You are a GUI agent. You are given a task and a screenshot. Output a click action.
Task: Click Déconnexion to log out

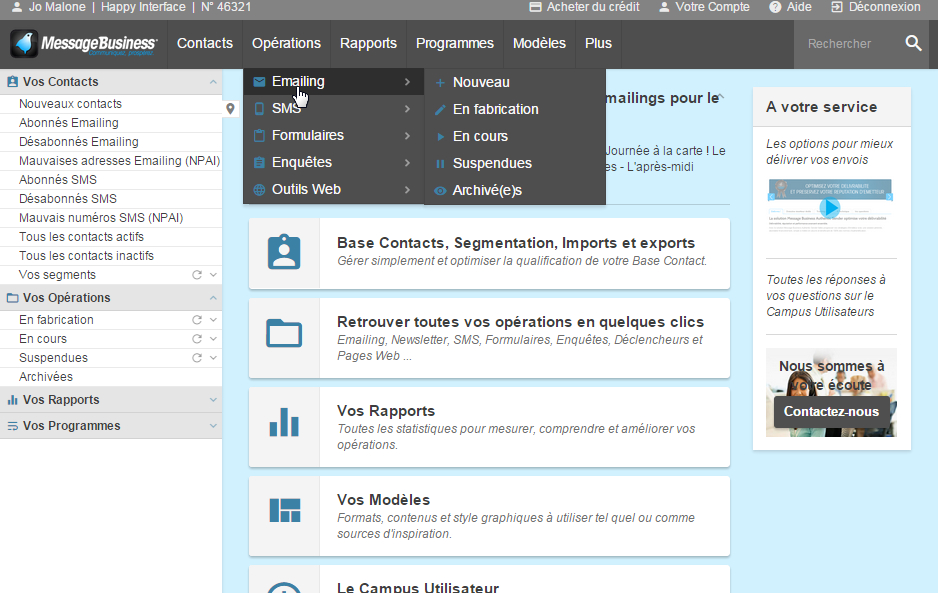(876, 7)
